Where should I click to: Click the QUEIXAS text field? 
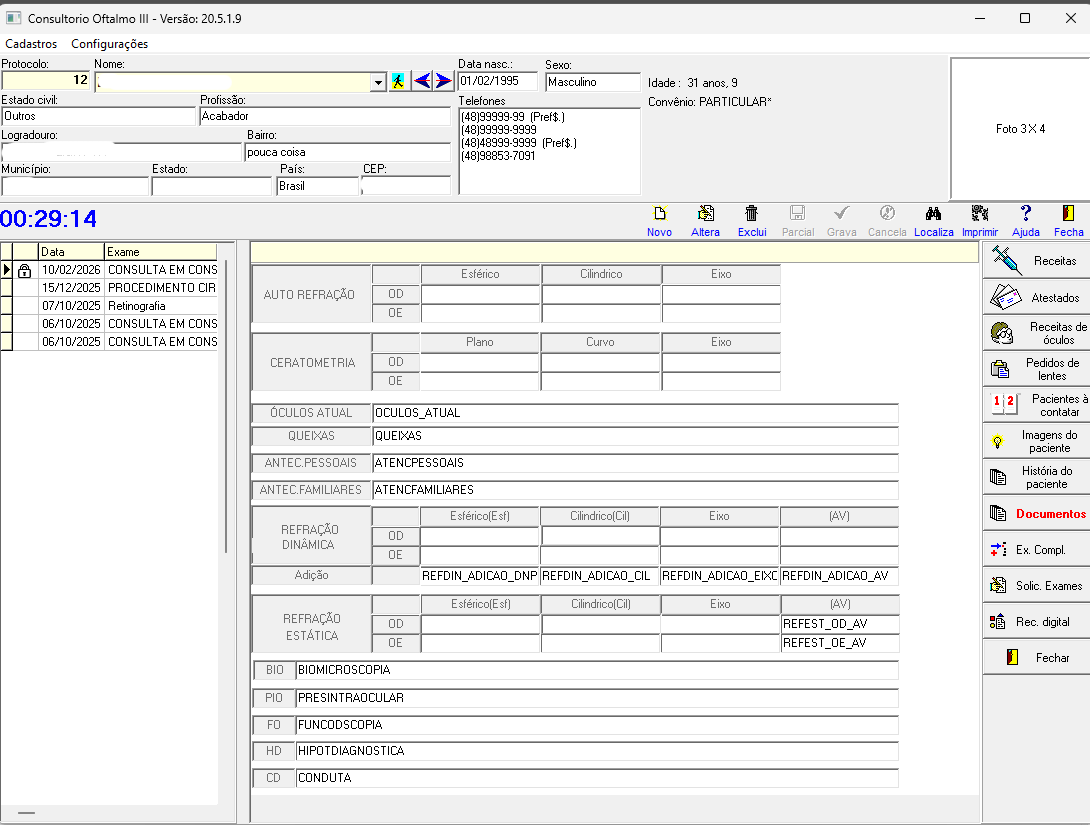[634, 437]
